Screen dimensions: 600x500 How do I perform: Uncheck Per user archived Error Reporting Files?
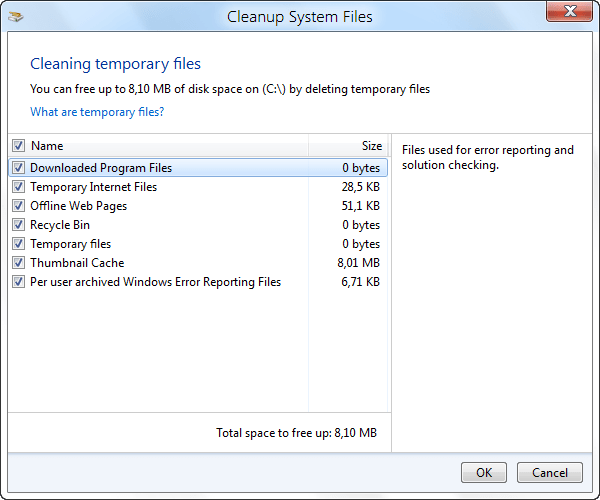[18, 282]
